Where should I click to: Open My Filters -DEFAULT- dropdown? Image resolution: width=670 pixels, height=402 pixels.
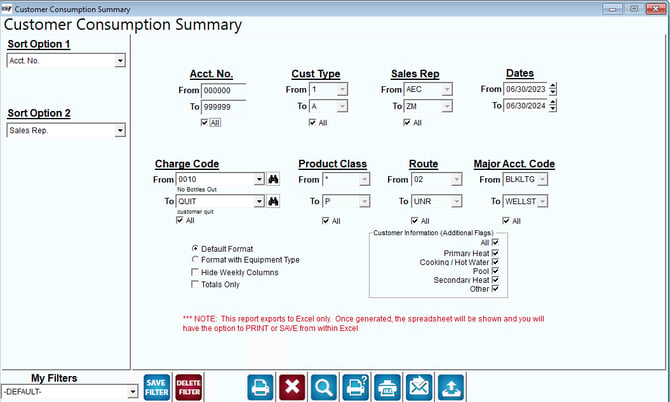pyautogui.click(x=132, y=391)
